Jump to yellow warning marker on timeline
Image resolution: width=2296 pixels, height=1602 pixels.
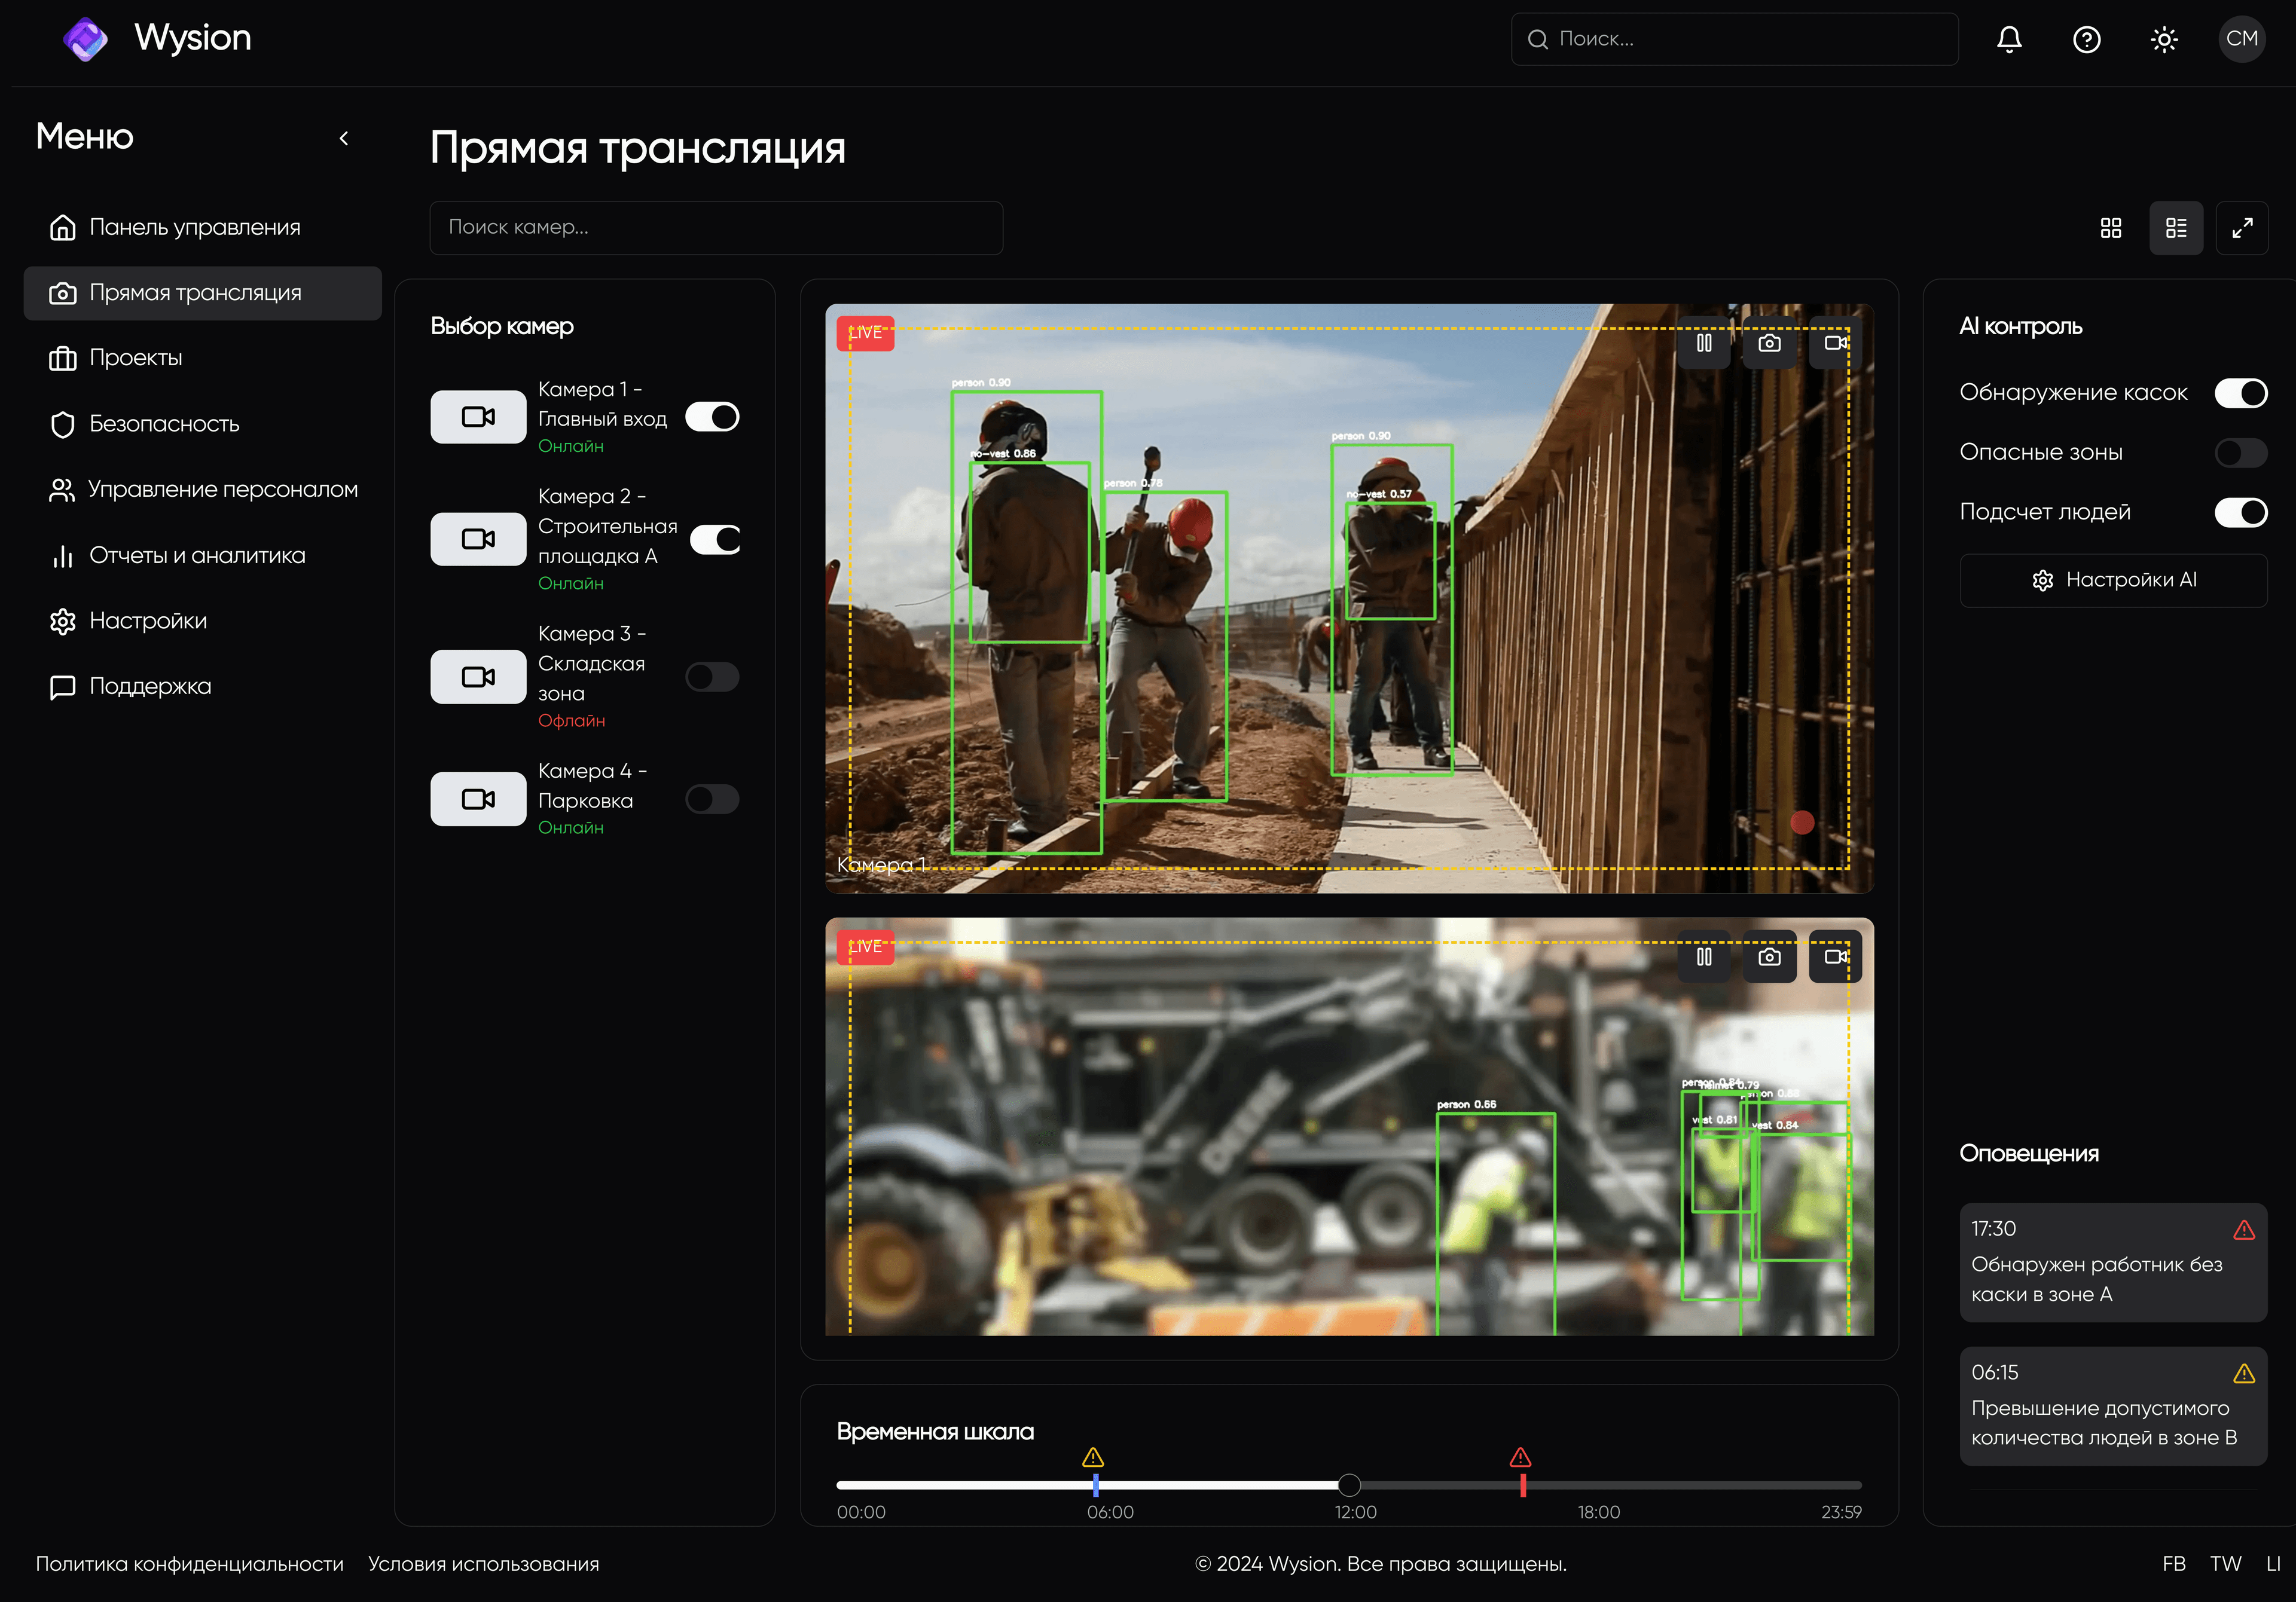coord(1093,1457)
